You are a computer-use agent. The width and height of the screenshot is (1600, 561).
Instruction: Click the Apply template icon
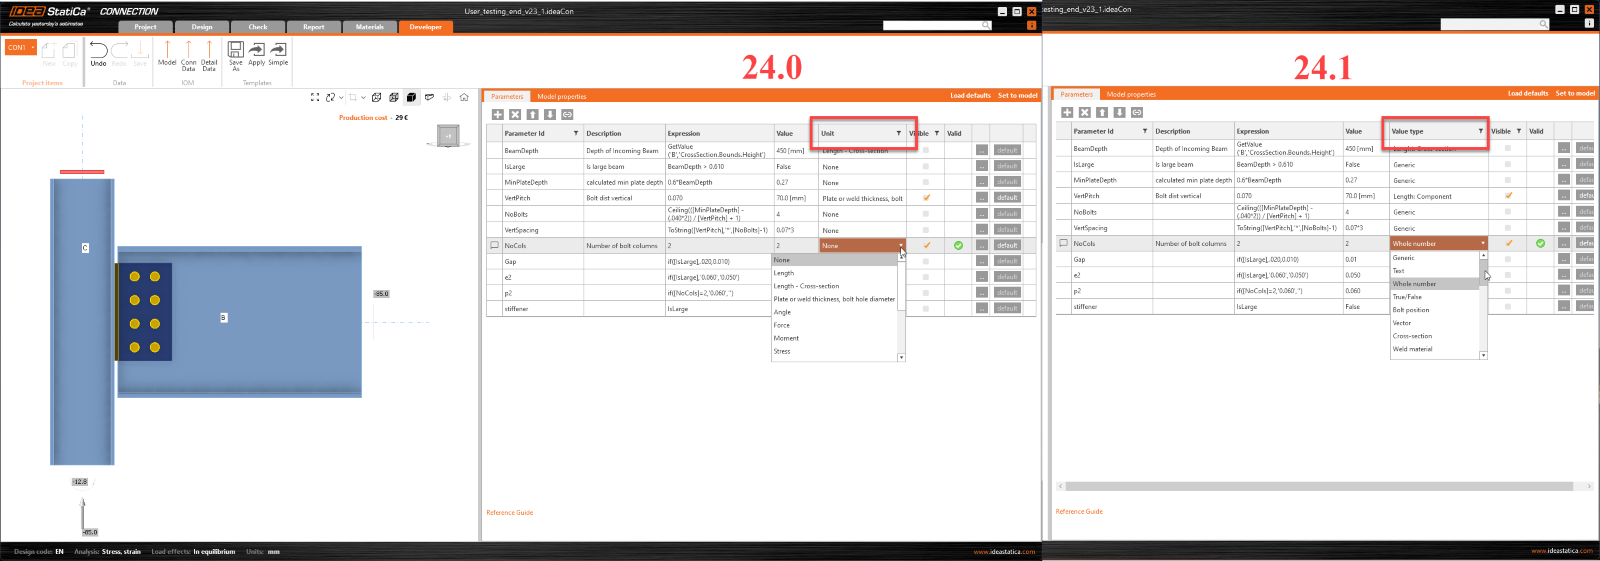coord(257,50)
